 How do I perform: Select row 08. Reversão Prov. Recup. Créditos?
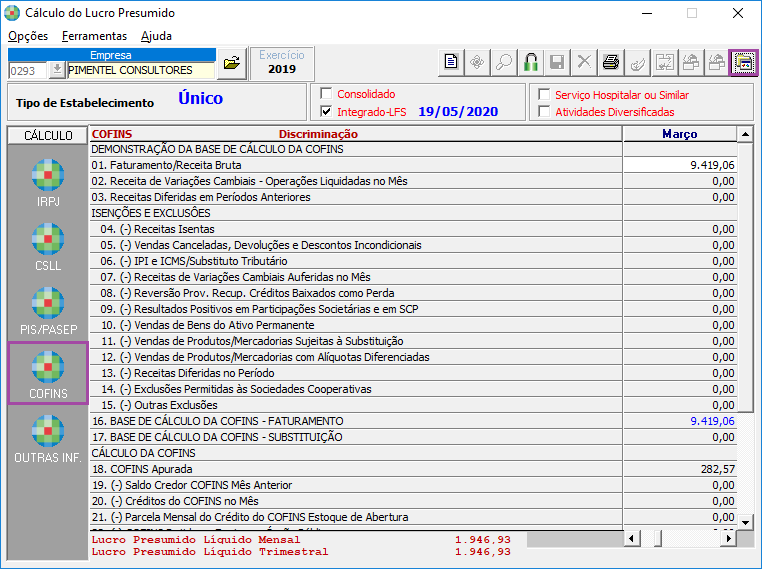tap(356, 293)
